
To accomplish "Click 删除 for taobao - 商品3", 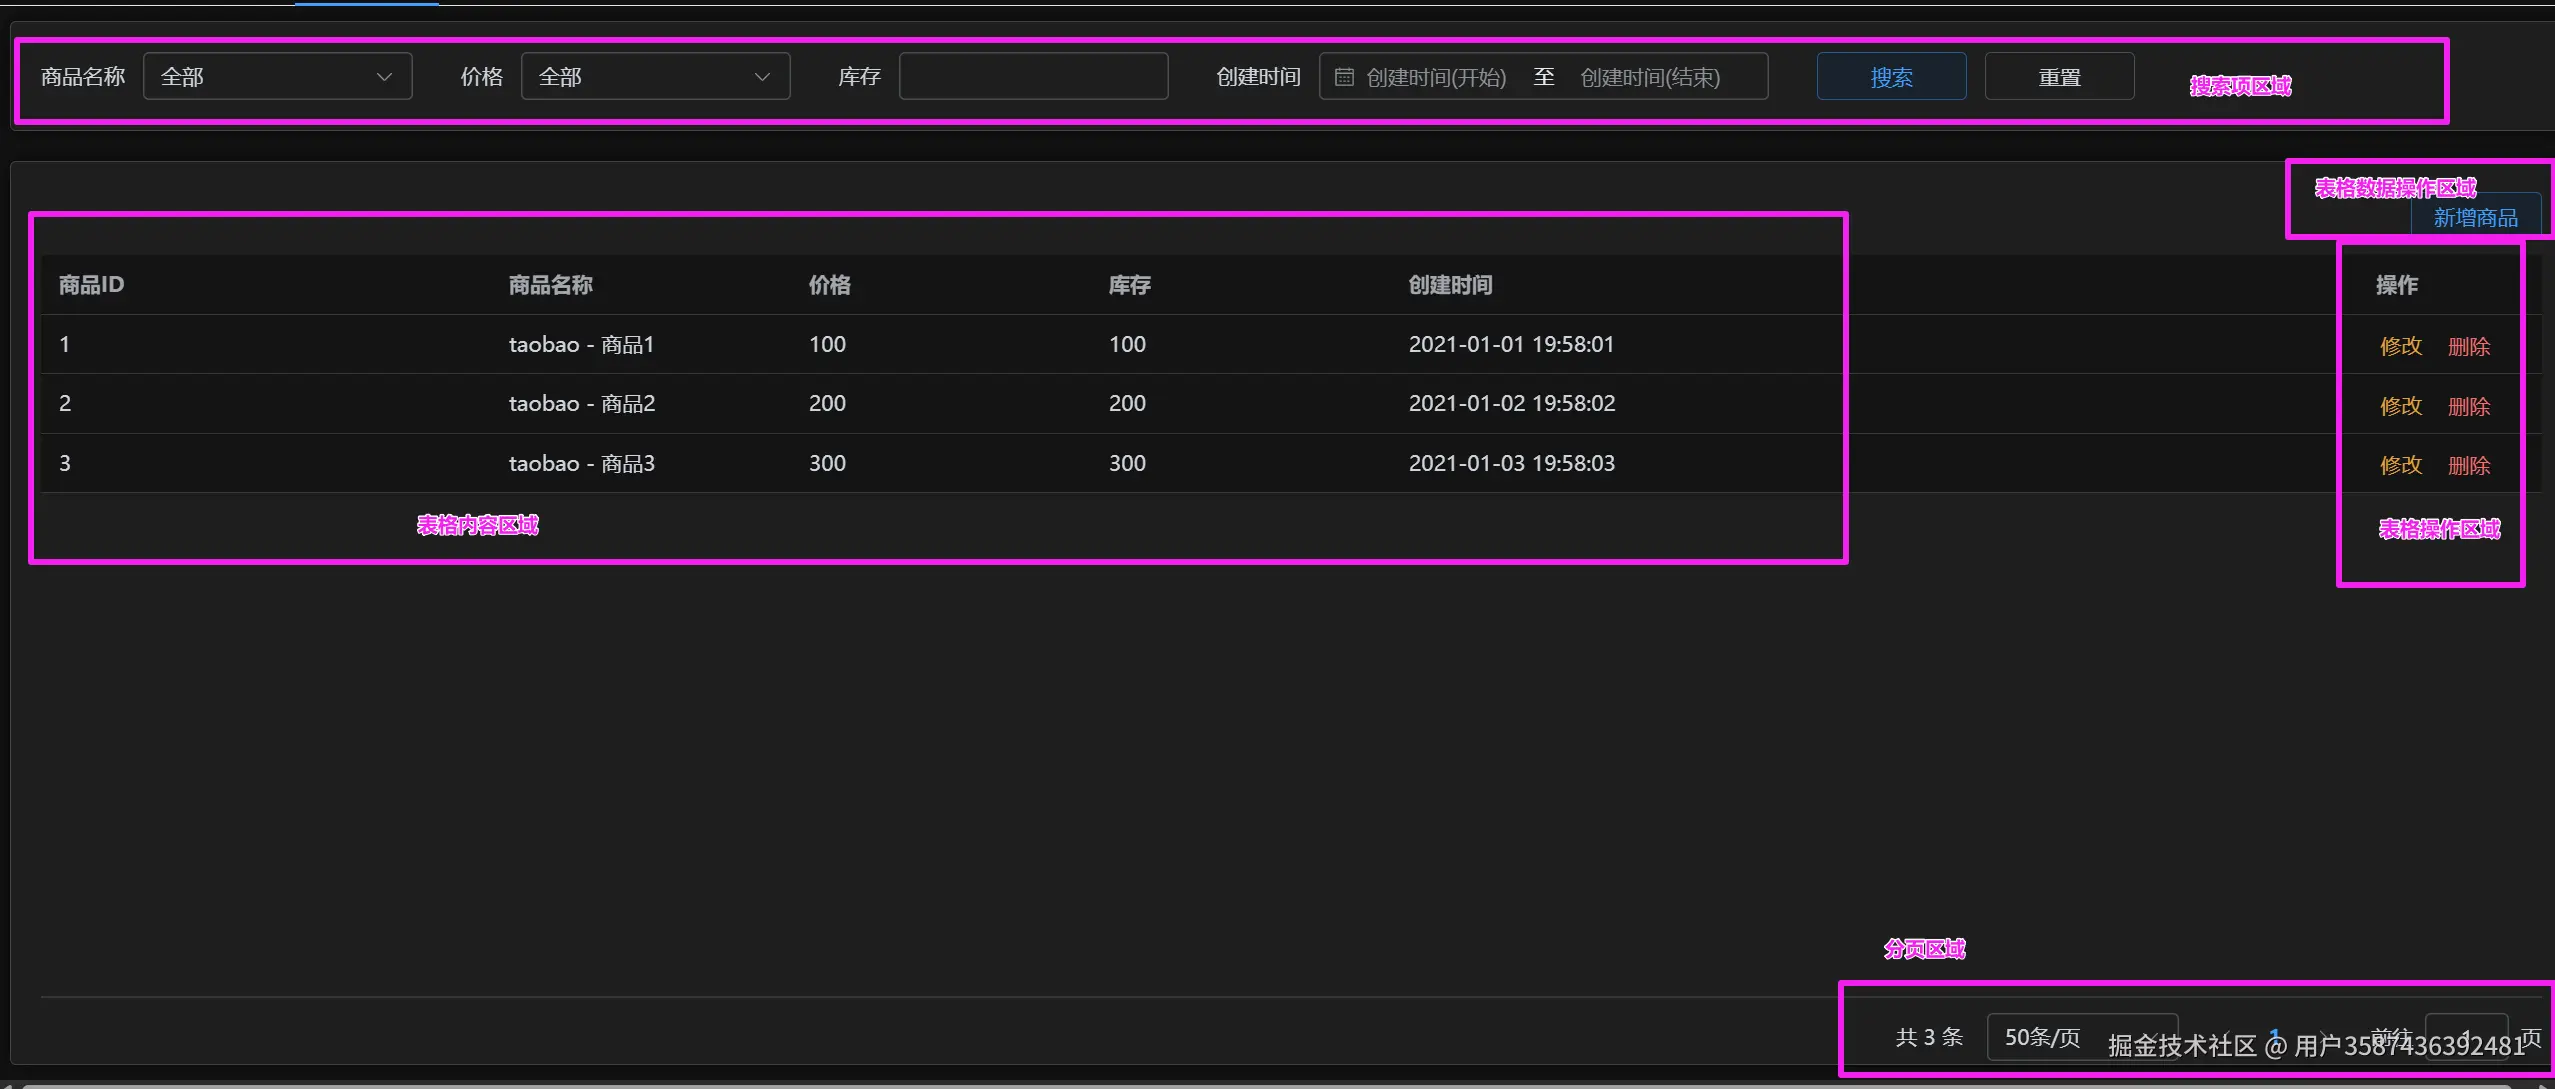I will tap(2468, 465).
